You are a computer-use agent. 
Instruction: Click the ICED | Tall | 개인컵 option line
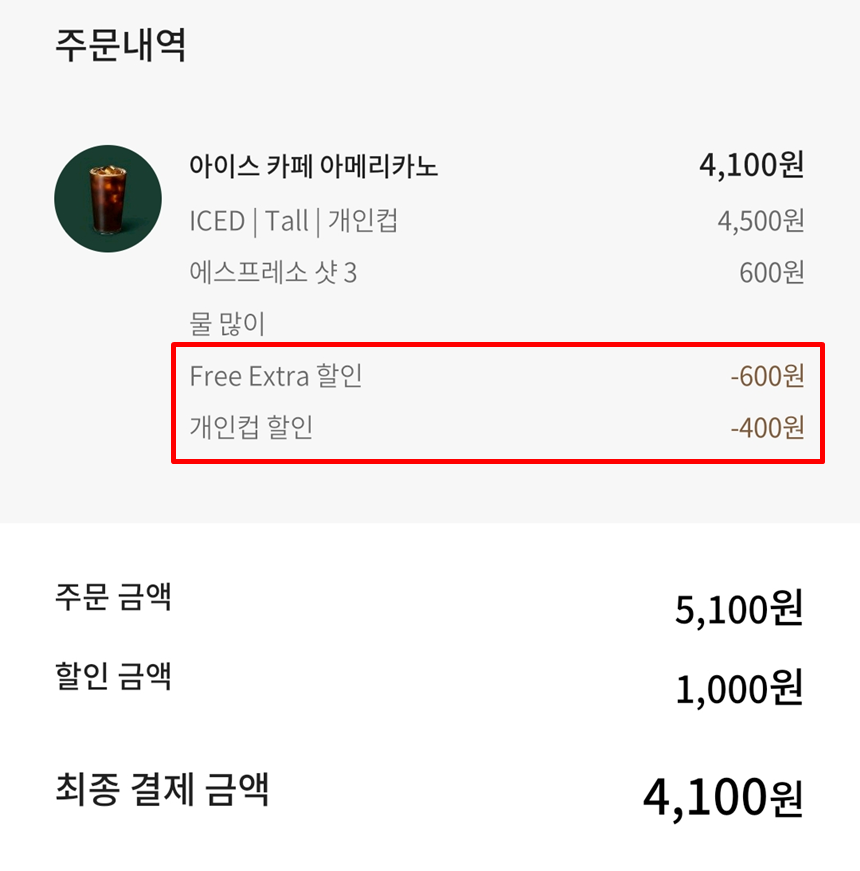(295, 222)
